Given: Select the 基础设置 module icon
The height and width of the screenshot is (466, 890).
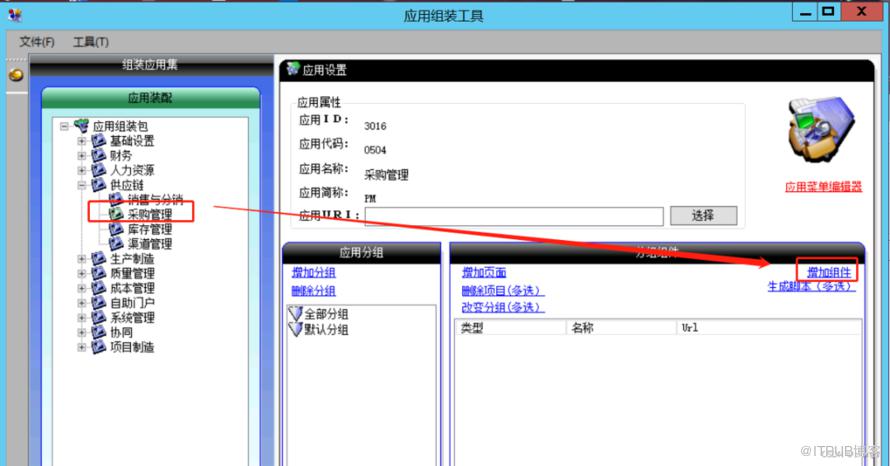Looking at the screenshot, I should (x=99, y=140).
